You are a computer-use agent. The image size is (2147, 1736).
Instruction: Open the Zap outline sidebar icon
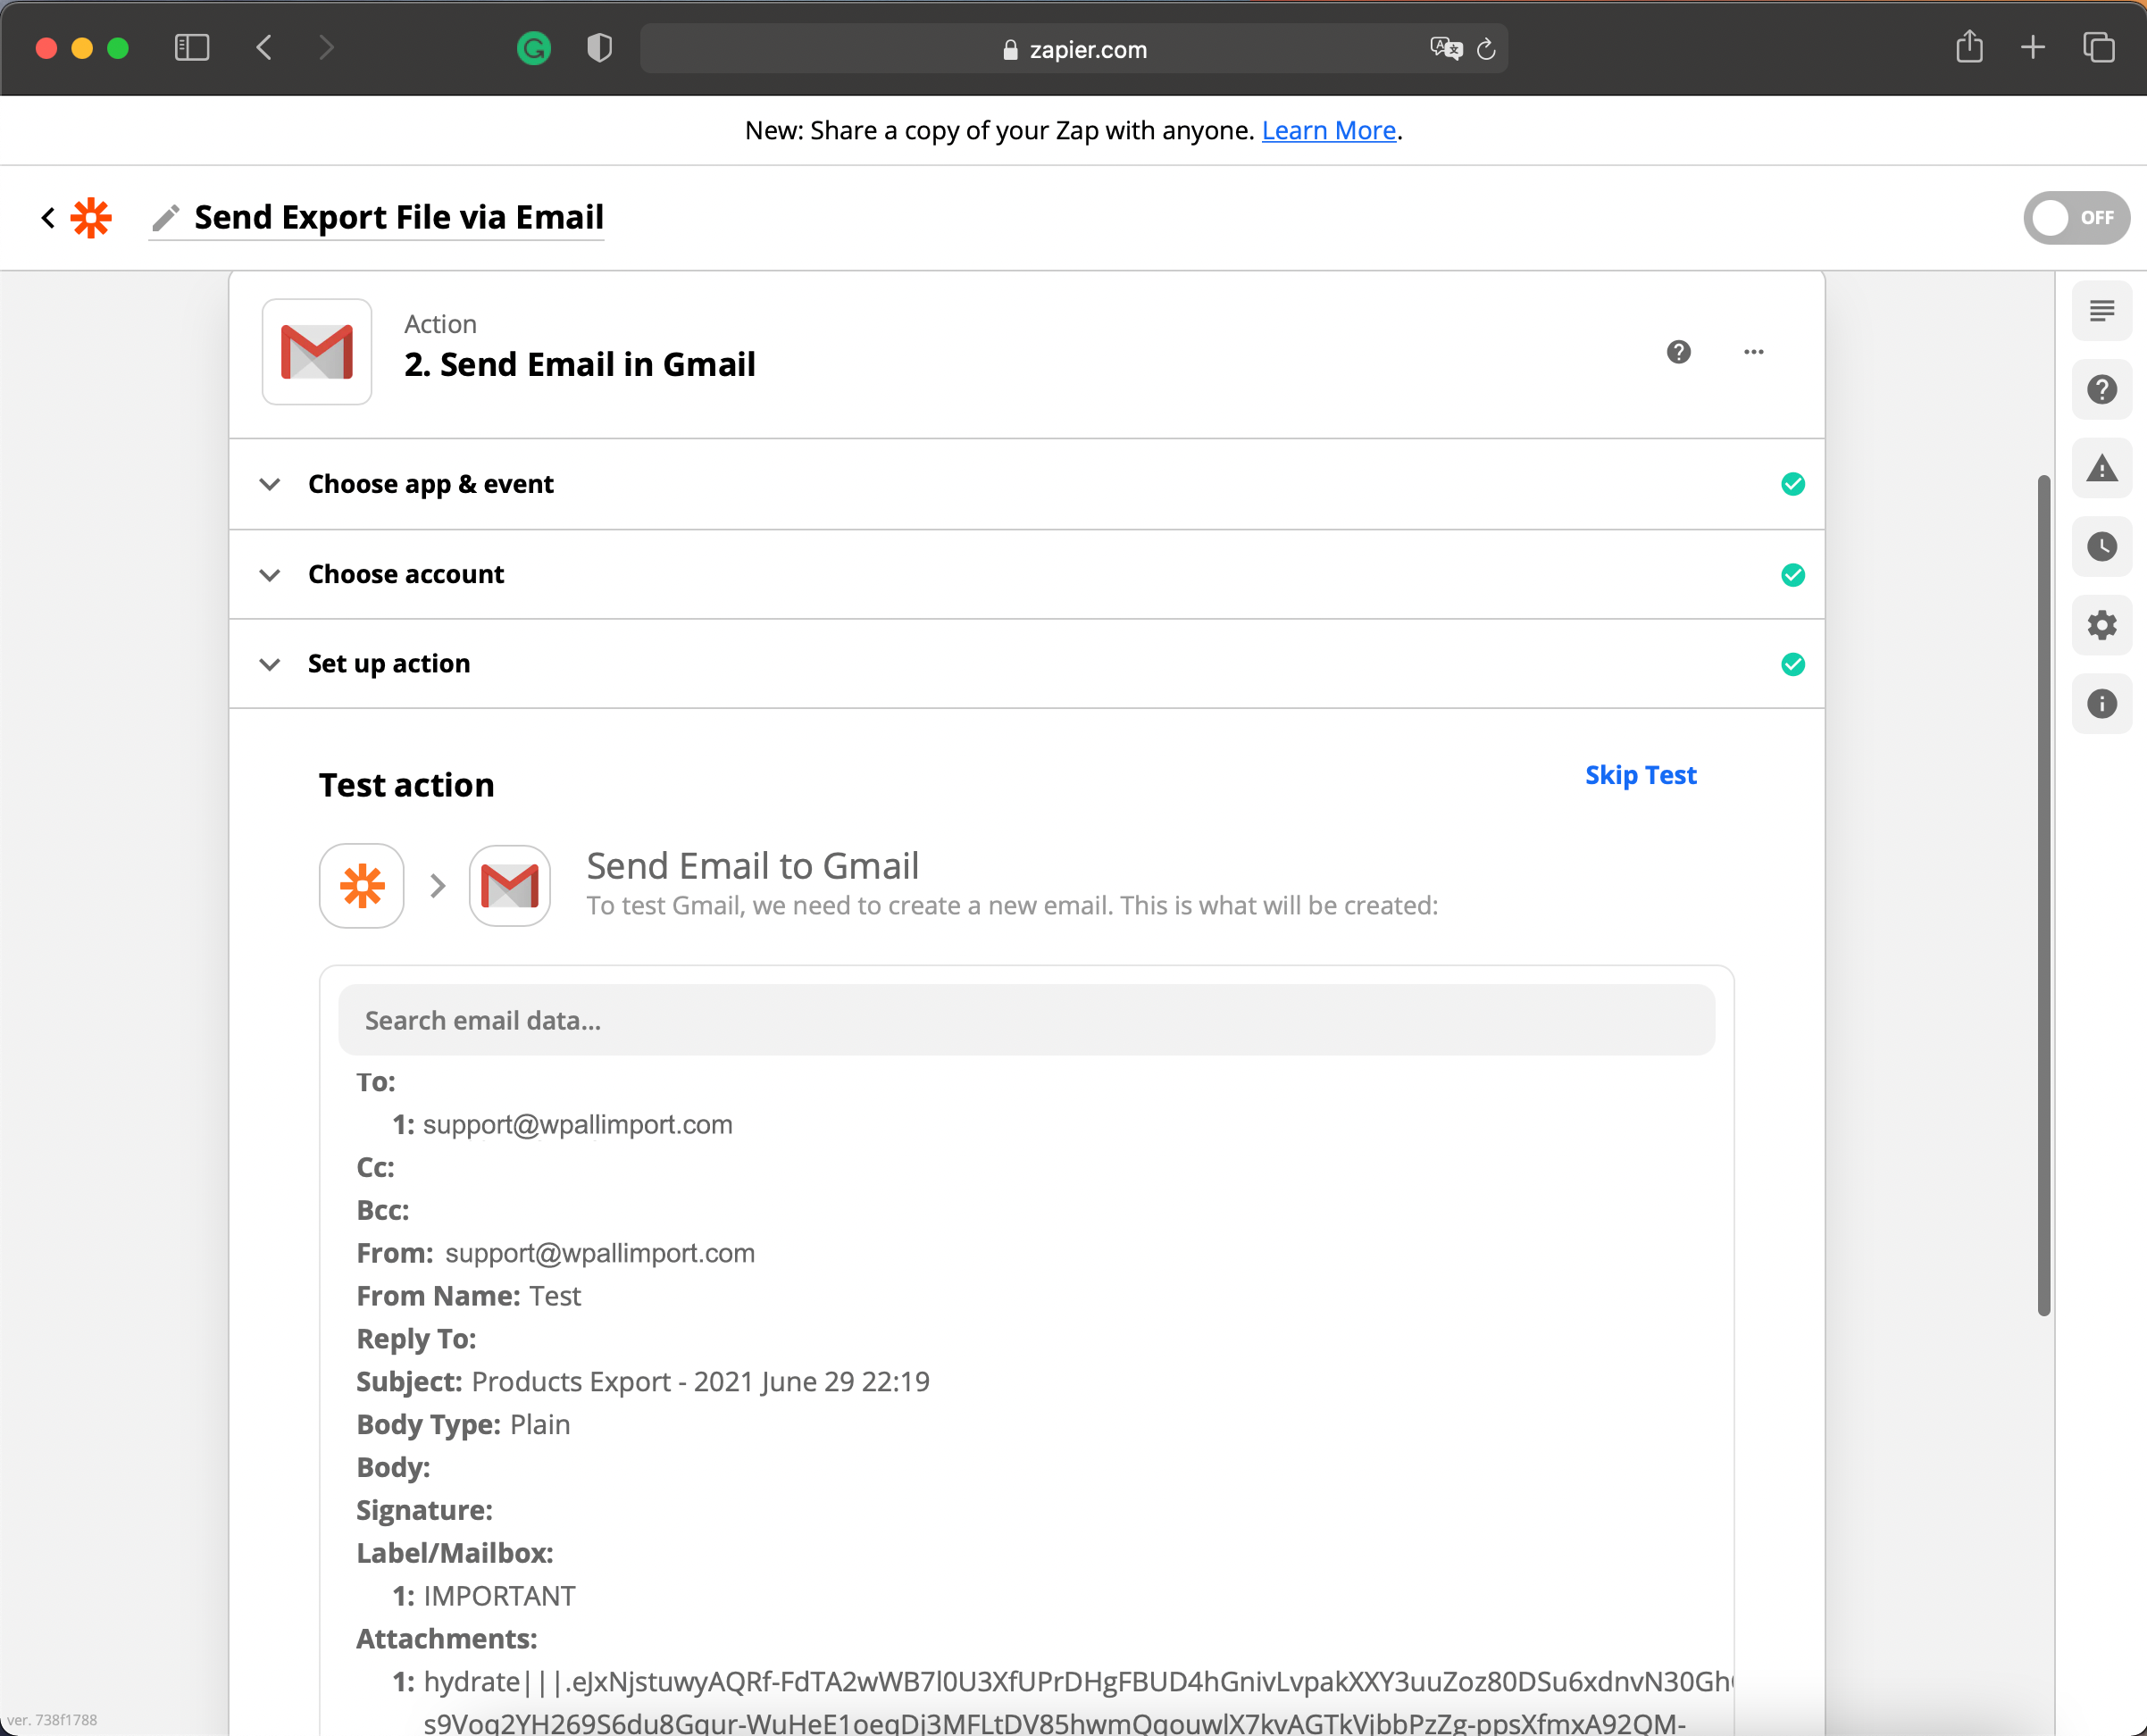[2101, 311]
